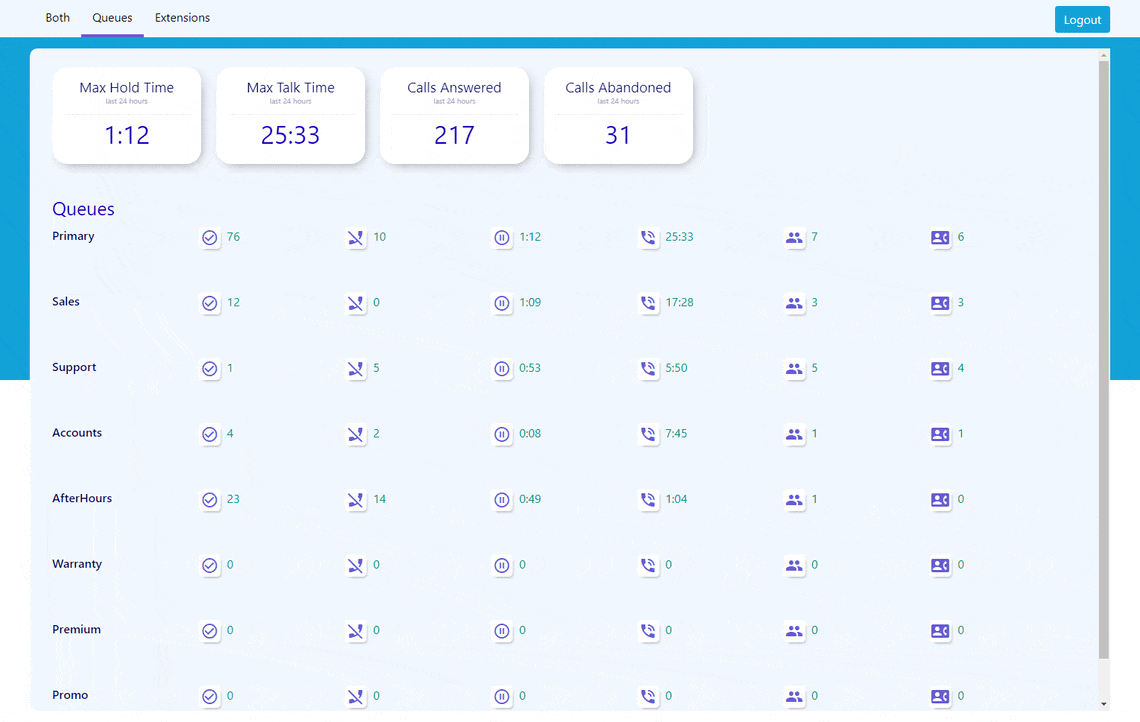Image resolution: width=1140 pixels, height=722 pixels.
Task: Click the Calls Abandoned card
Action: point(618,115)
